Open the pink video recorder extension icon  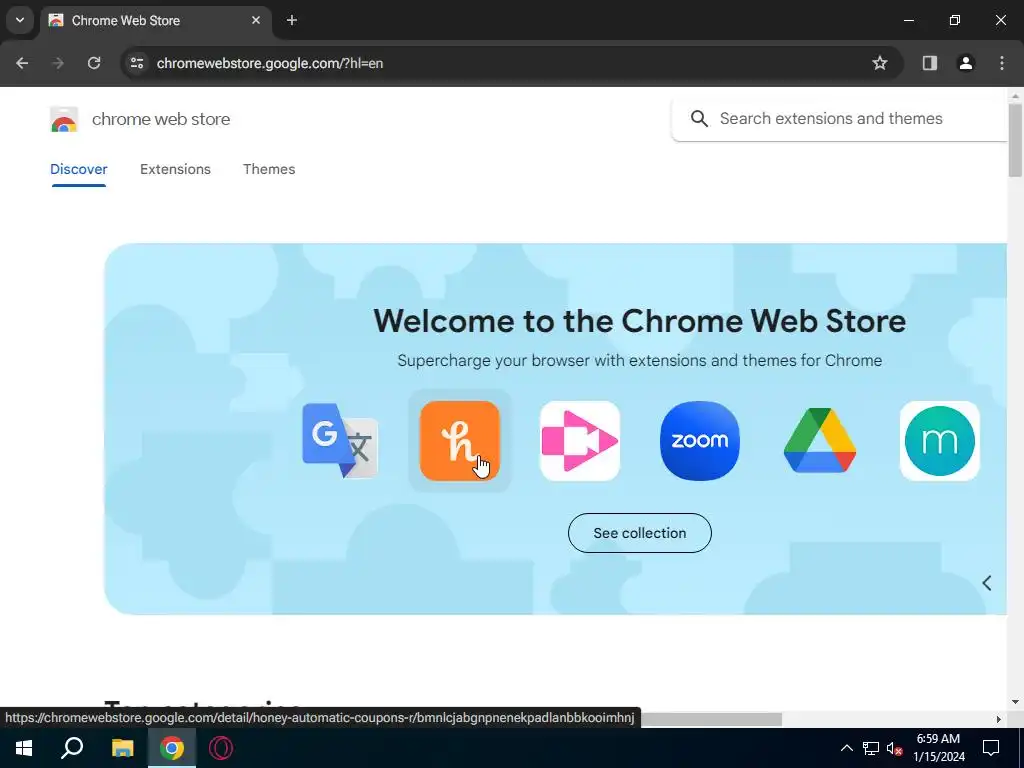click(x=580, y=441)
